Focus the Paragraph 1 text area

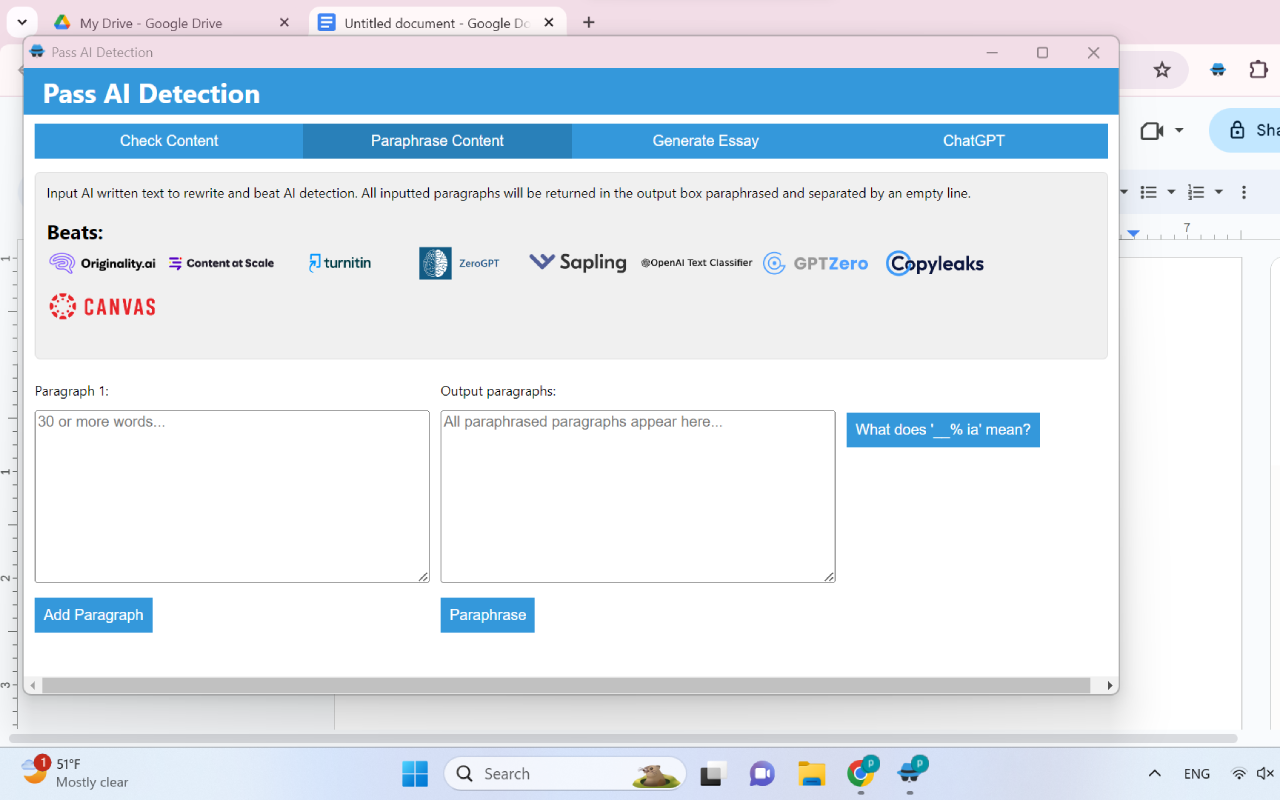point(232,496)
